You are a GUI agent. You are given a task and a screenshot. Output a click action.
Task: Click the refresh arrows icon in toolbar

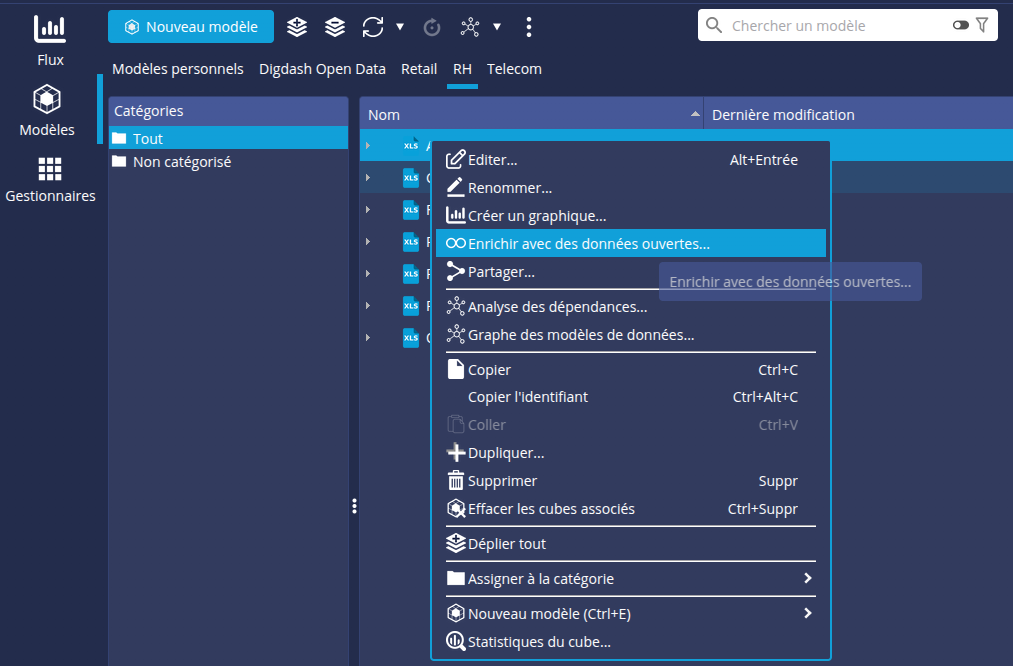[x=373, y=27]
